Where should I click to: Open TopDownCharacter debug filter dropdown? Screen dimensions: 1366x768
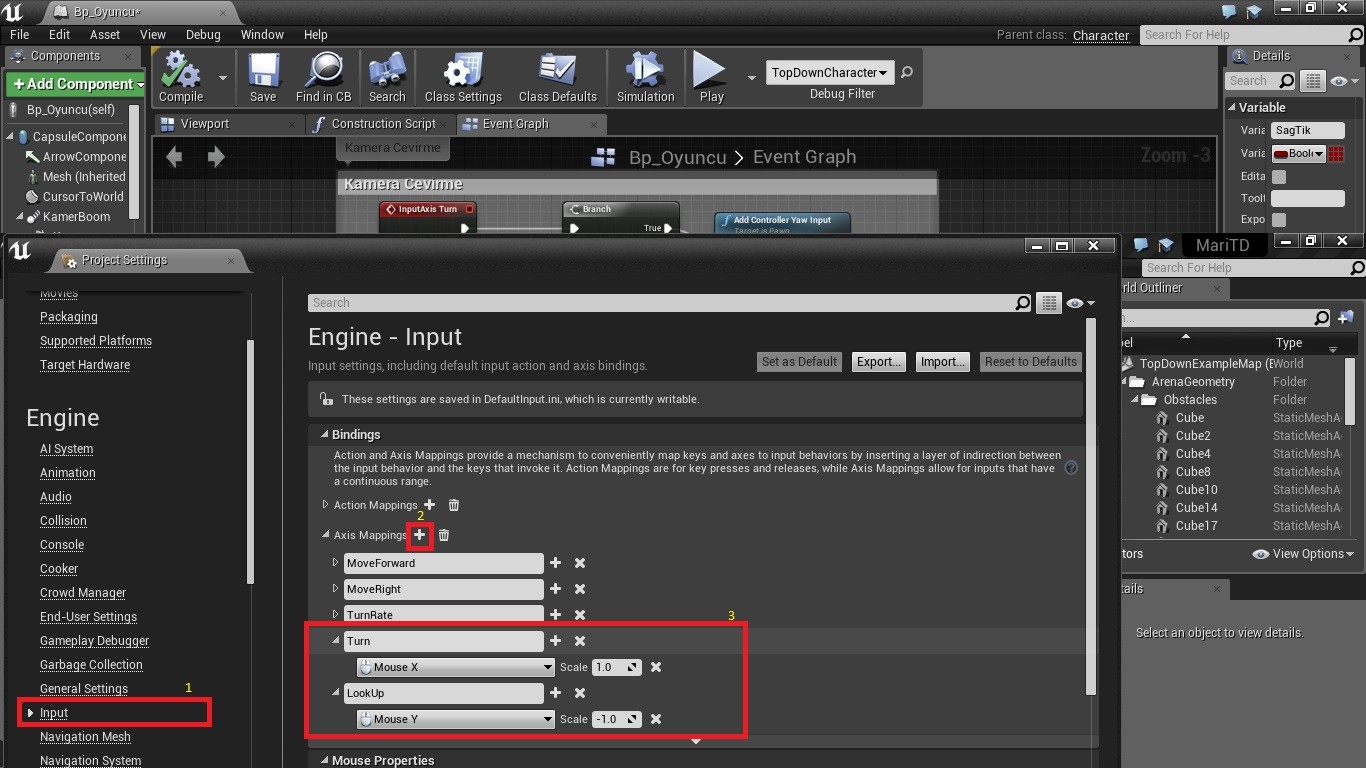pyautogui.click(x=829, y=72)
